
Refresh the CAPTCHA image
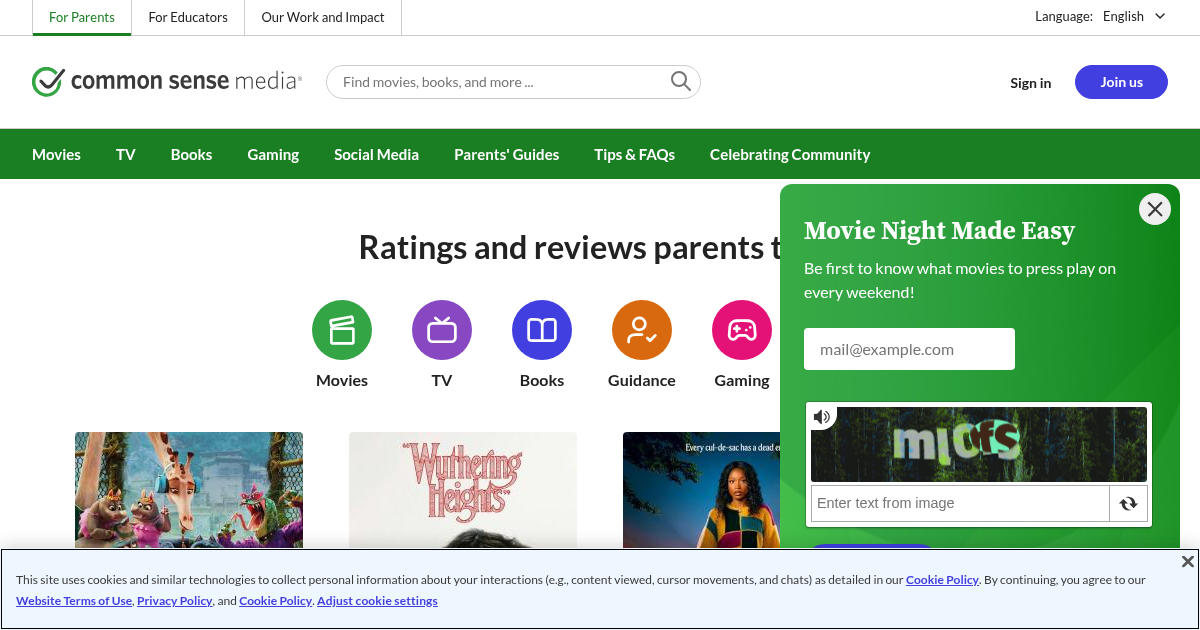click(1129, 503)
